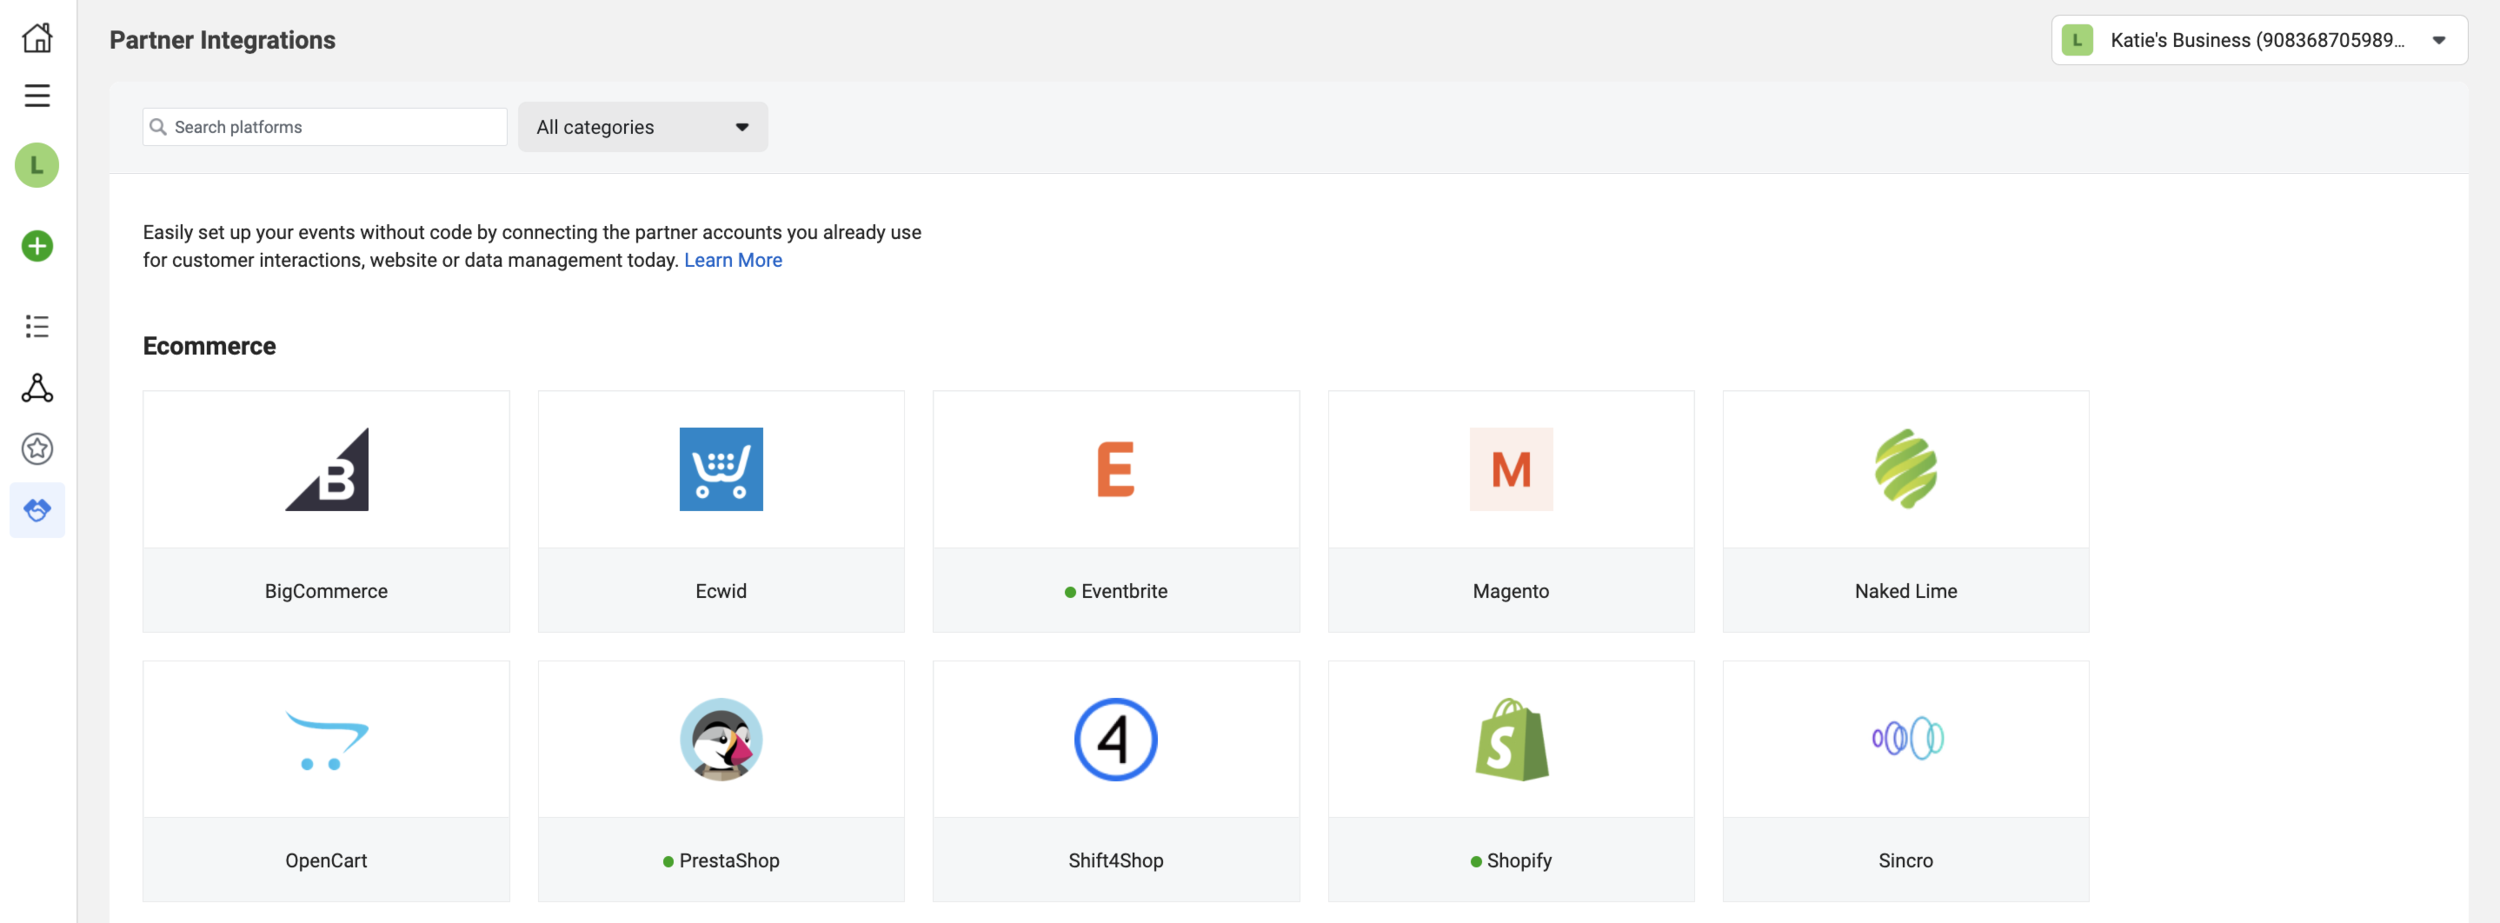
Task: Open the Shift4Shop label
Action: [1116, 861]
